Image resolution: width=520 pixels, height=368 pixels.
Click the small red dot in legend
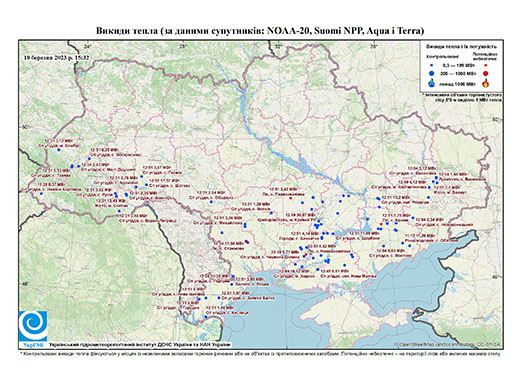(x=485, y=65)
